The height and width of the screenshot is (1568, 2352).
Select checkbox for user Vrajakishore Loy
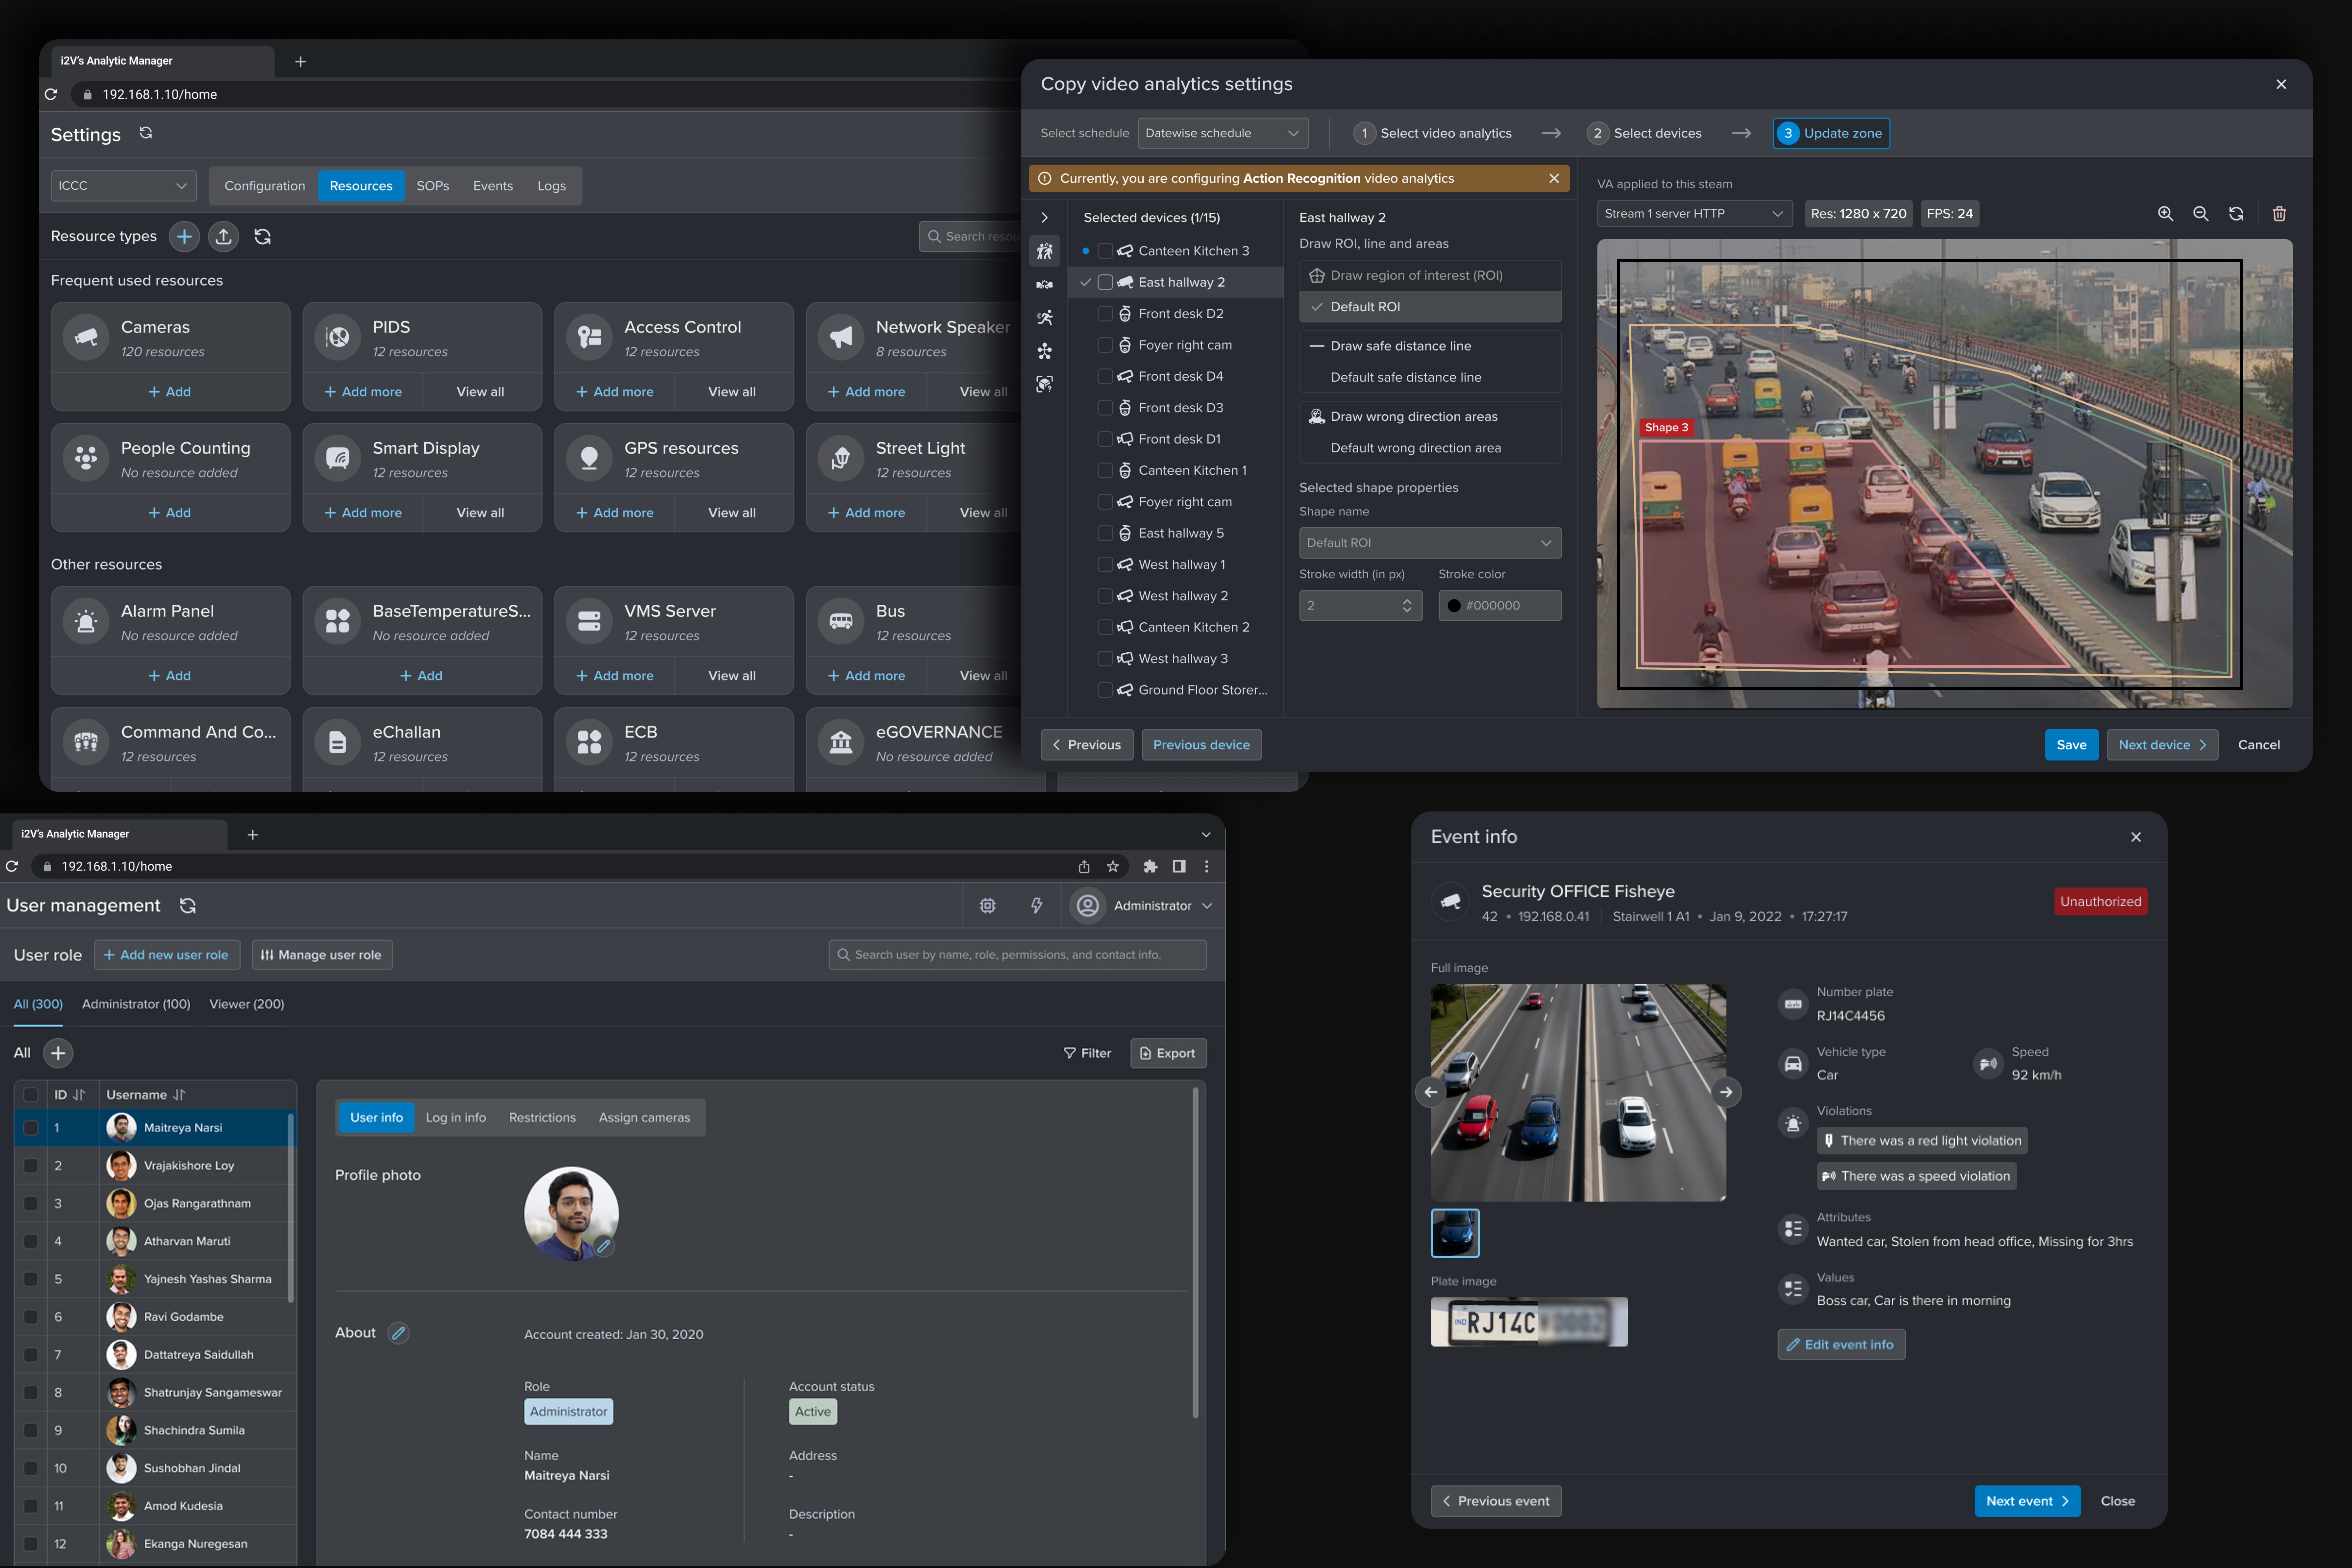coord(31,1166)
